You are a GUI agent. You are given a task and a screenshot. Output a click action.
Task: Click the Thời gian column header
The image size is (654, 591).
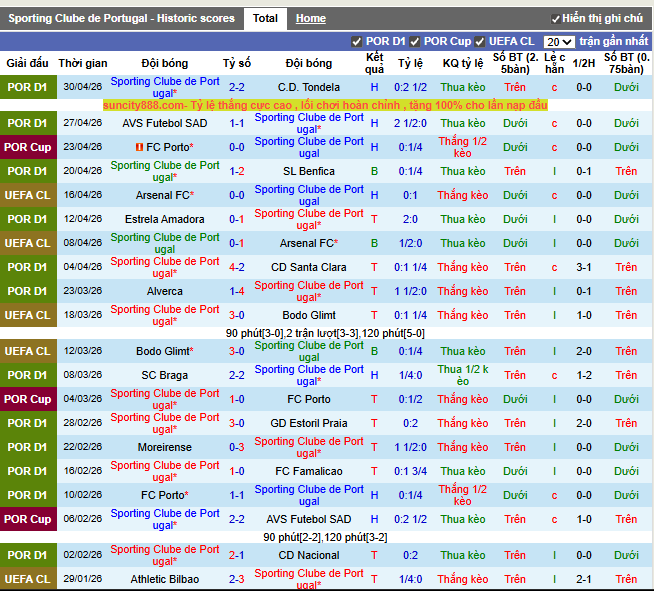(83, 63)
